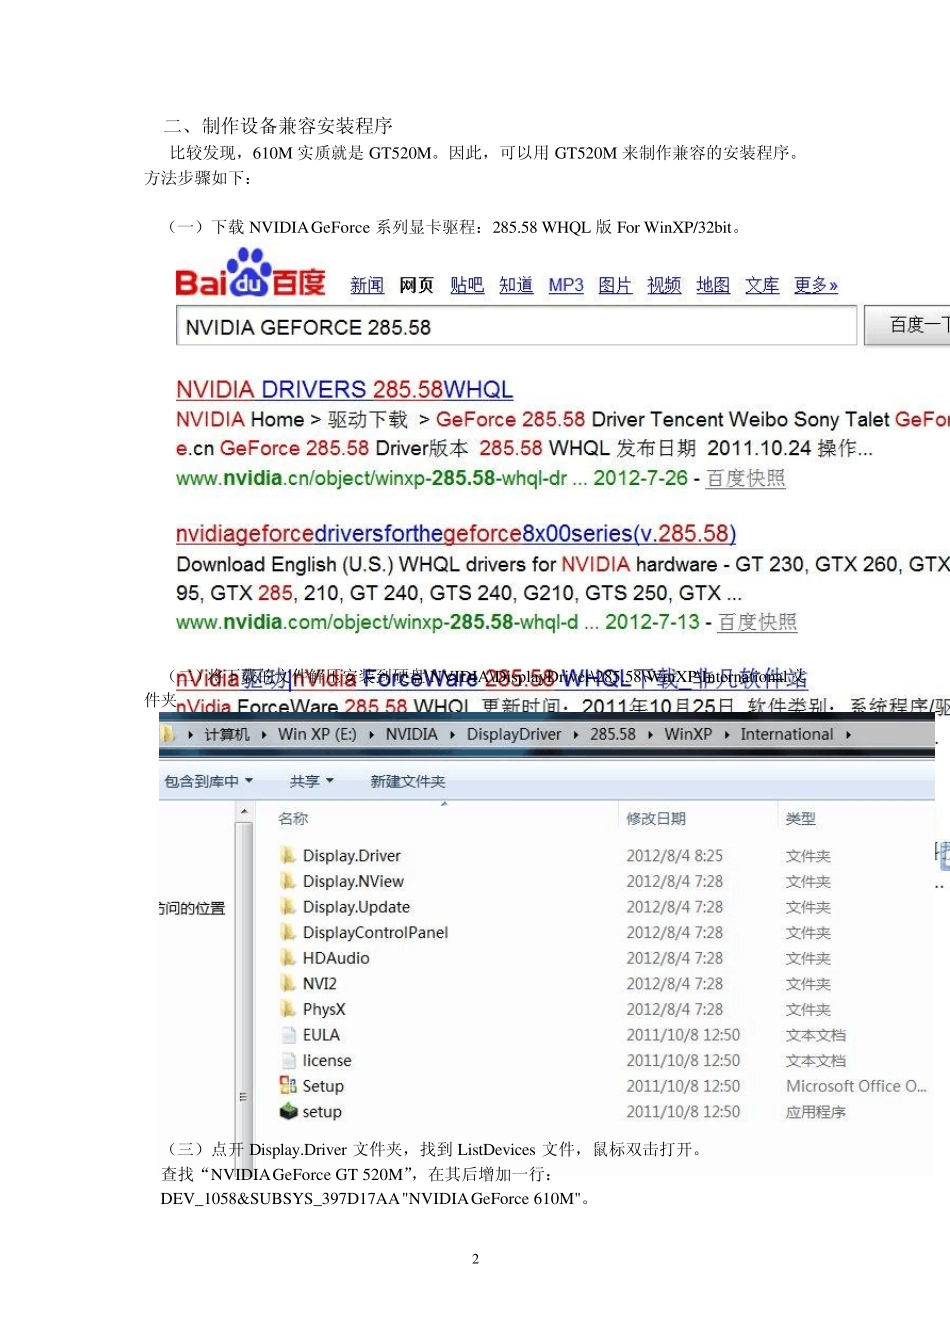
Task: Select the NVI2 folder icon
Action: (x=288, y=983)
